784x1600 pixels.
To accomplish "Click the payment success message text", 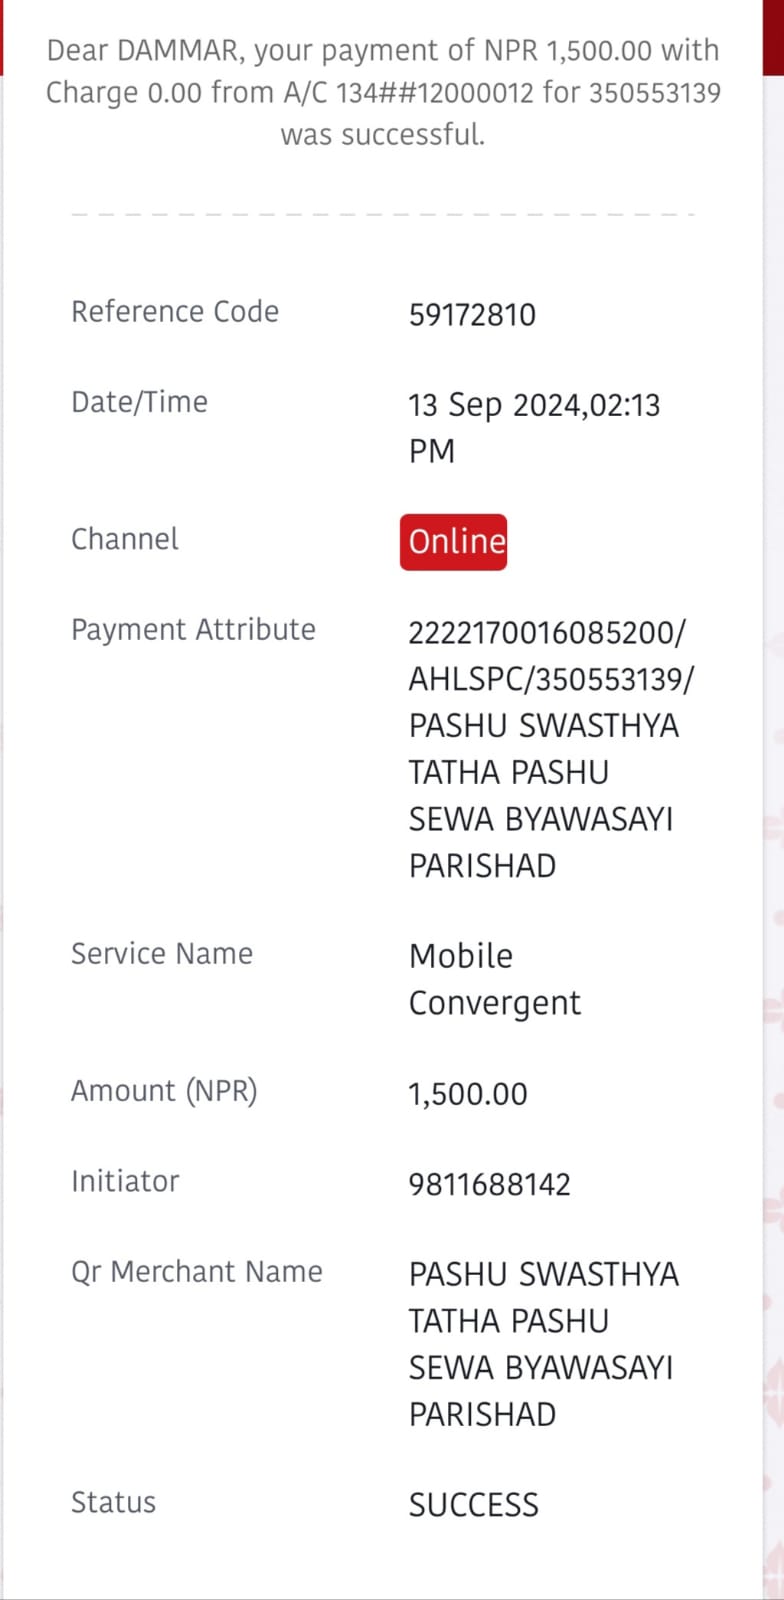I will coord(383,92).
